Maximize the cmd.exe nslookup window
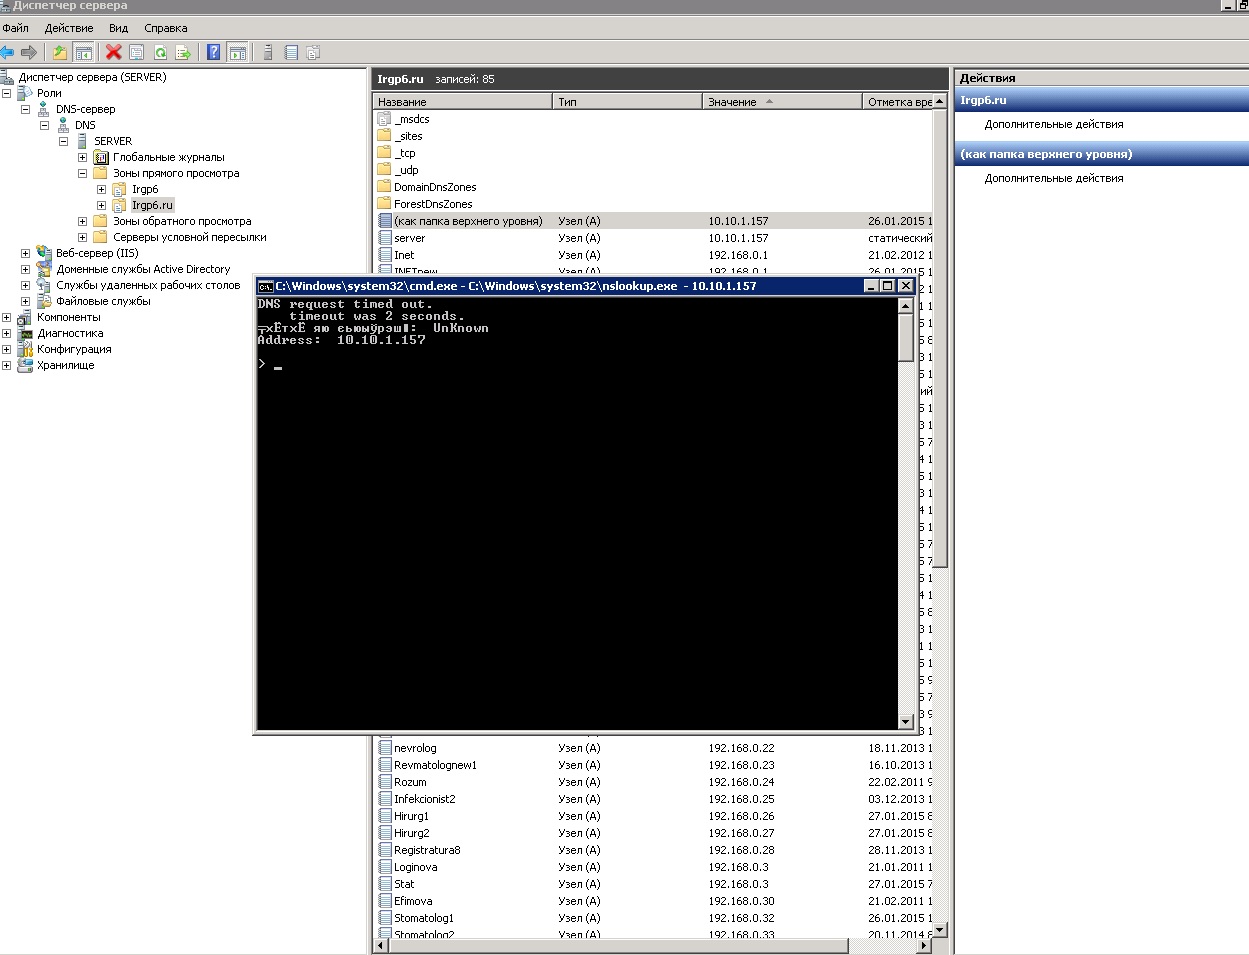Screen dimensions: 1249x955 click(x=887, y=286)
